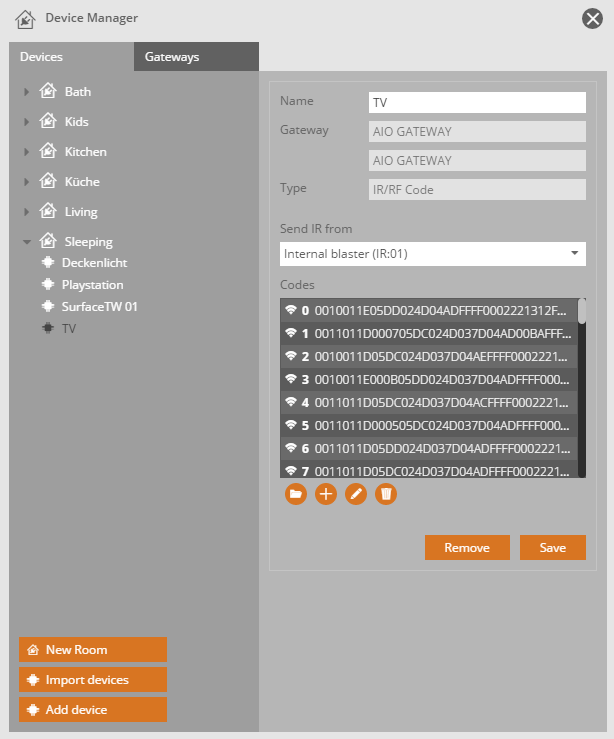Click the trash delete icon under Codes

[x=386, y=494]
